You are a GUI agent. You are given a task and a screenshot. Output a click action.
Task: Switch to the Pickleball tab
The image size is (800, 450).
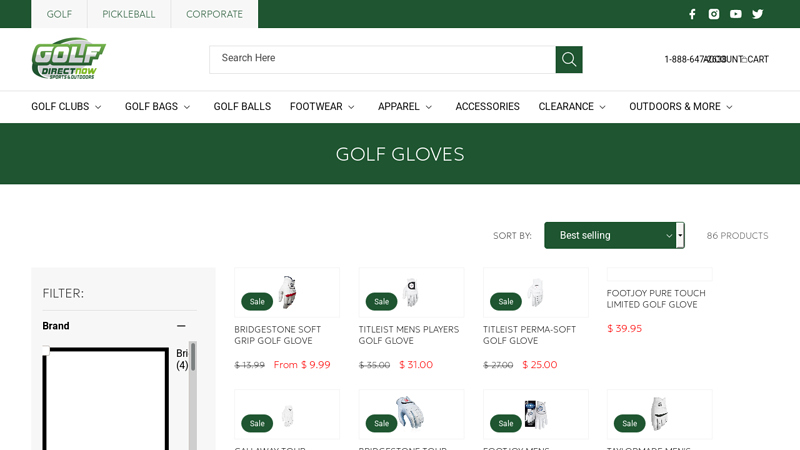(x=129, y=14)
